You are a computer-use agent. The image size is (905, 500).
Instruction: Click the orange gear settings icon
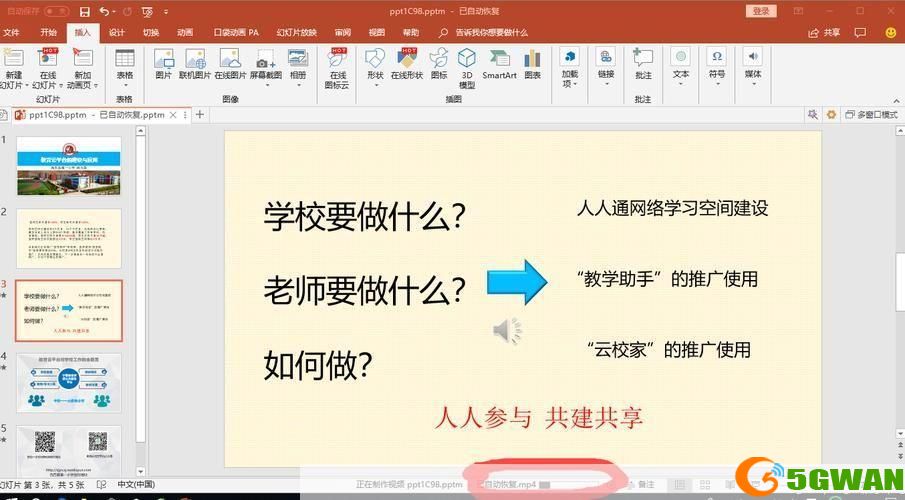[x=831, y=114]
